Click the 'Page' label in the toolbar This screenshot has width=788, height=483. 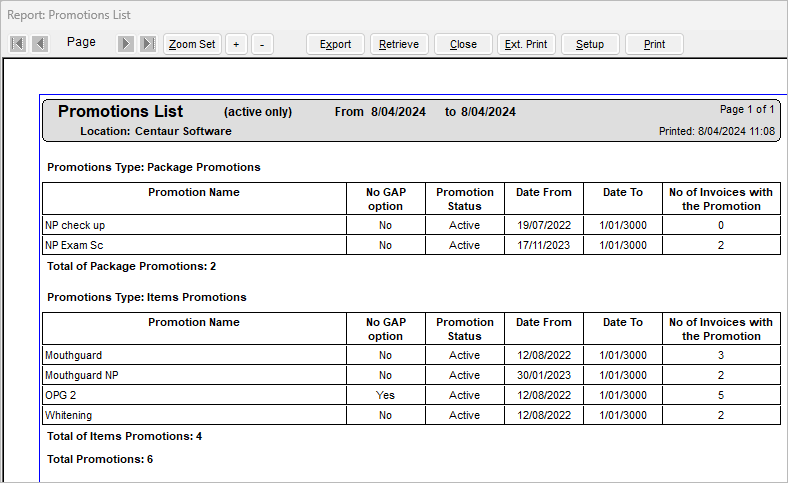(x=81, y=42)
